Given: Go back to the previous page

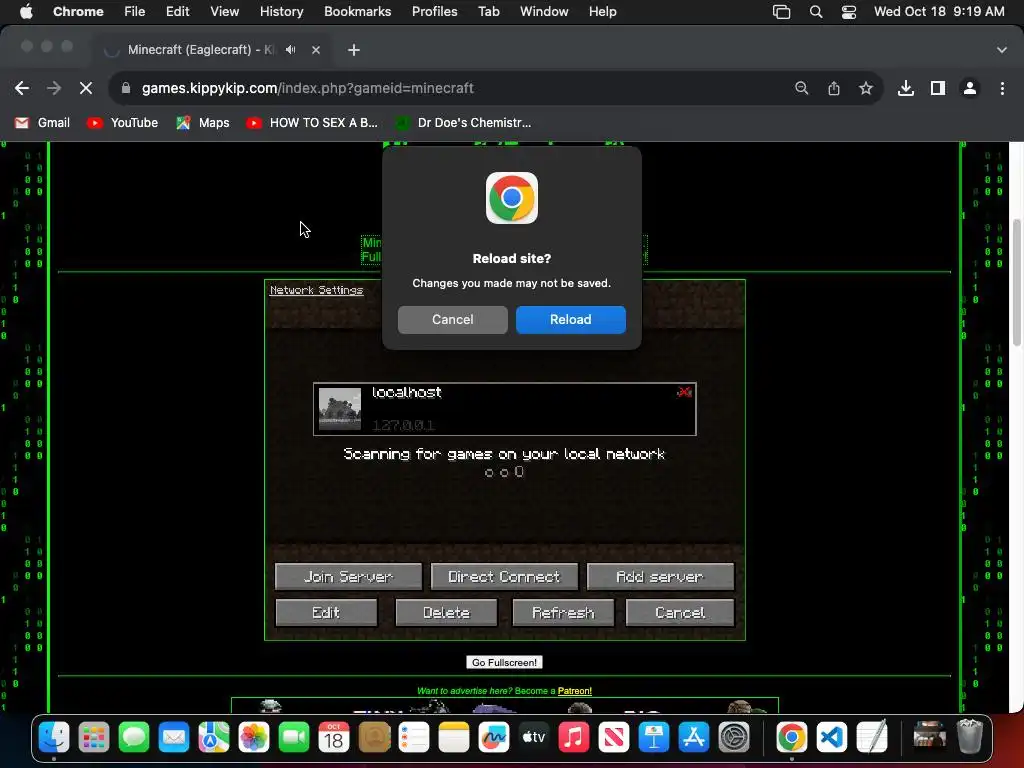Looking at the screenshot, I should (x=22, y=88).
